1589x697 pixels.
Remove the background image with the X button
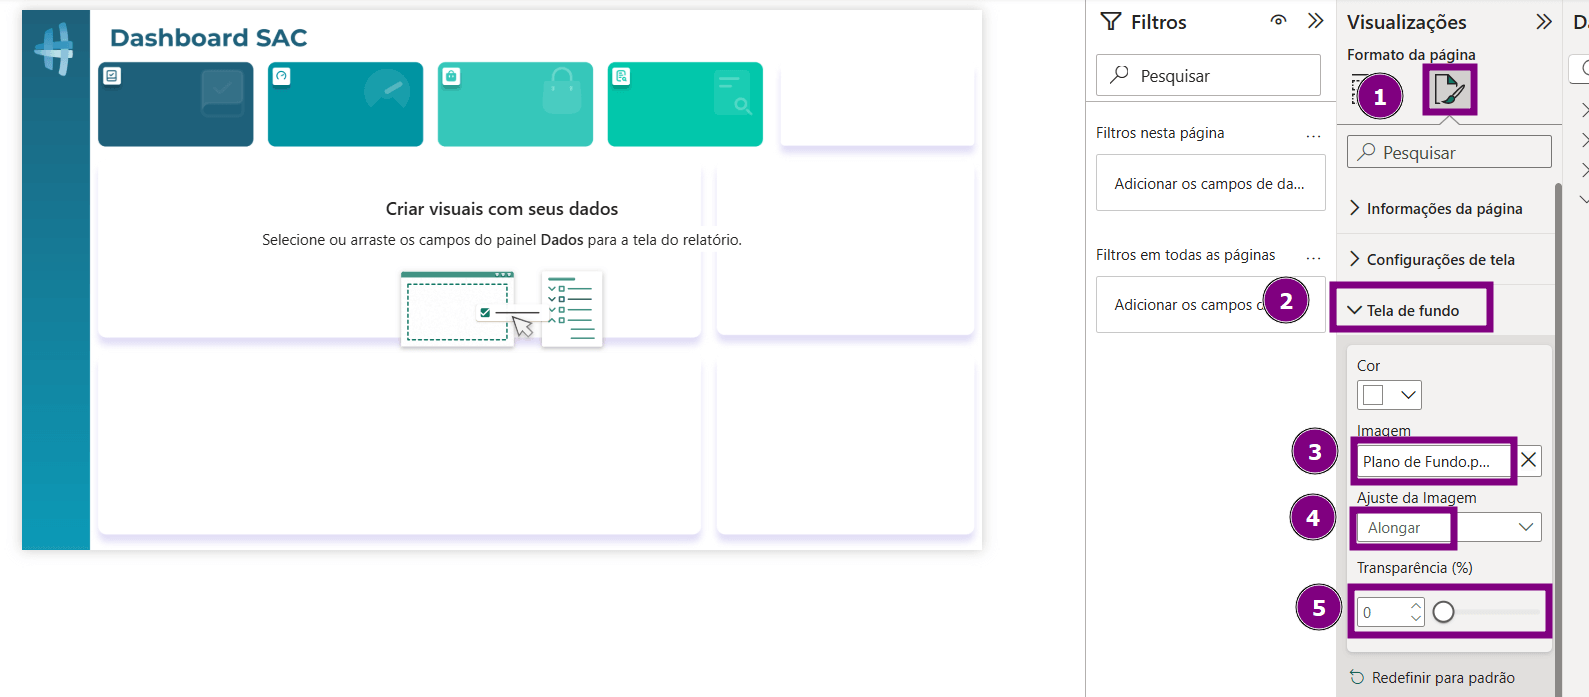[1529, 460]
